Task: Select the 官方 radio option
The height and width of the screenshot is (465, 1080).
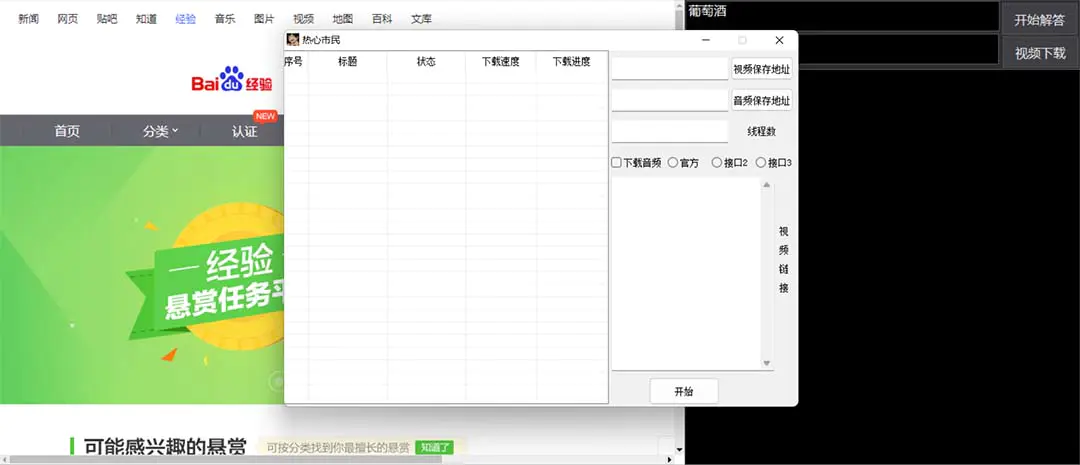Action: click(x=673, y=163)
